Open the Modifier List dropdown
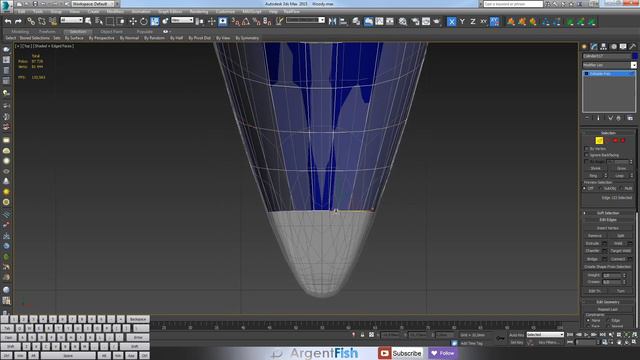 click(609, 65)
